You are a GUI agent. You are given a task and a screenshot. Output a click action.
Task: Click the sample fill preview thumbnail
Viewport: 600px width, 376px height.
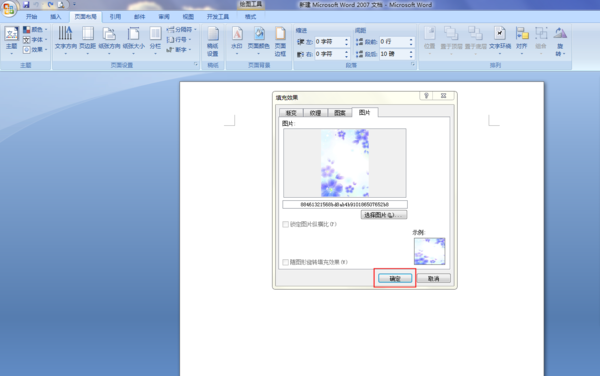(x=429, y=251)
